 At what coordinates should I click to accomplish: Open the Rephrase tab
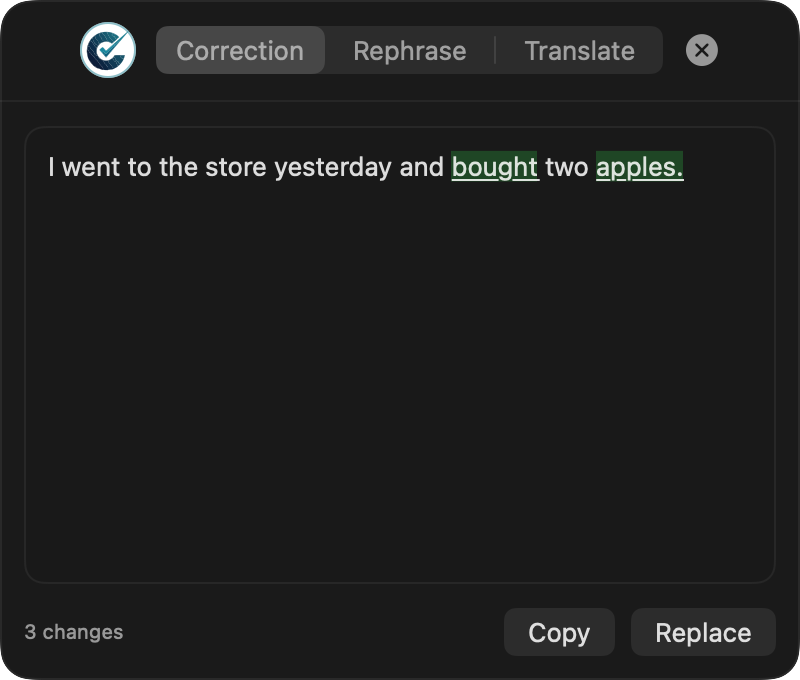[x=410, y=51]
